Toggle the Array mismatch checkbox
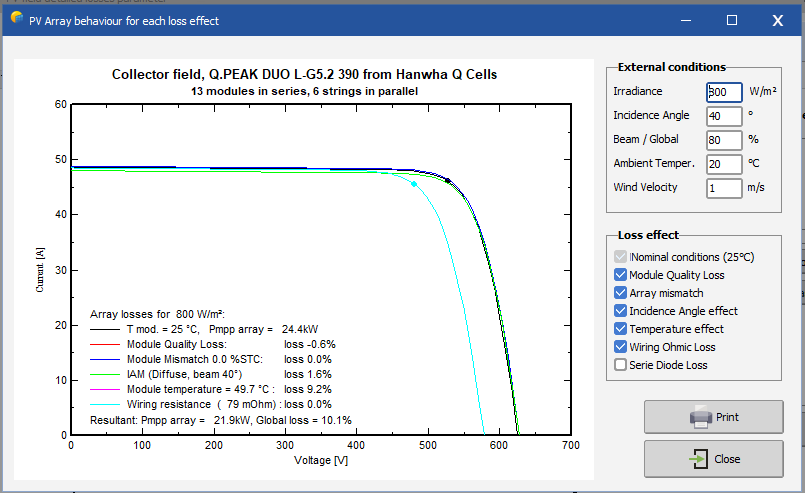 click(620, 293)
